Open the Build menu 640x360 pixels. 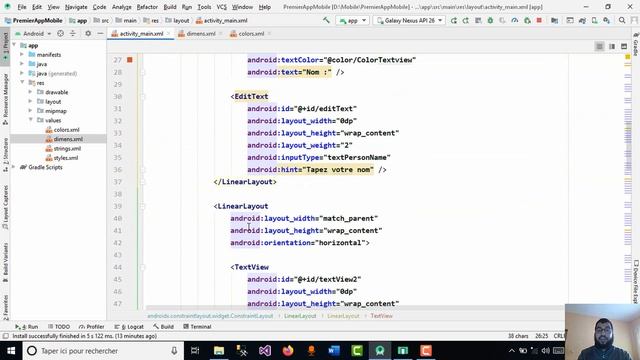coord(170,7)
